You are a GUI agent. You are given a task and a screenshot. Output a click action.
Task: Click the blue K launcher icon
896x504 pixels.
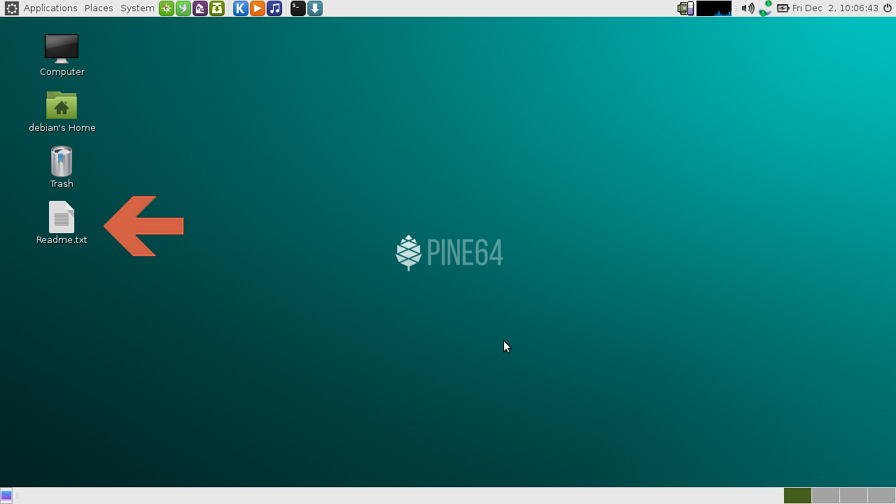click(240, 8)
